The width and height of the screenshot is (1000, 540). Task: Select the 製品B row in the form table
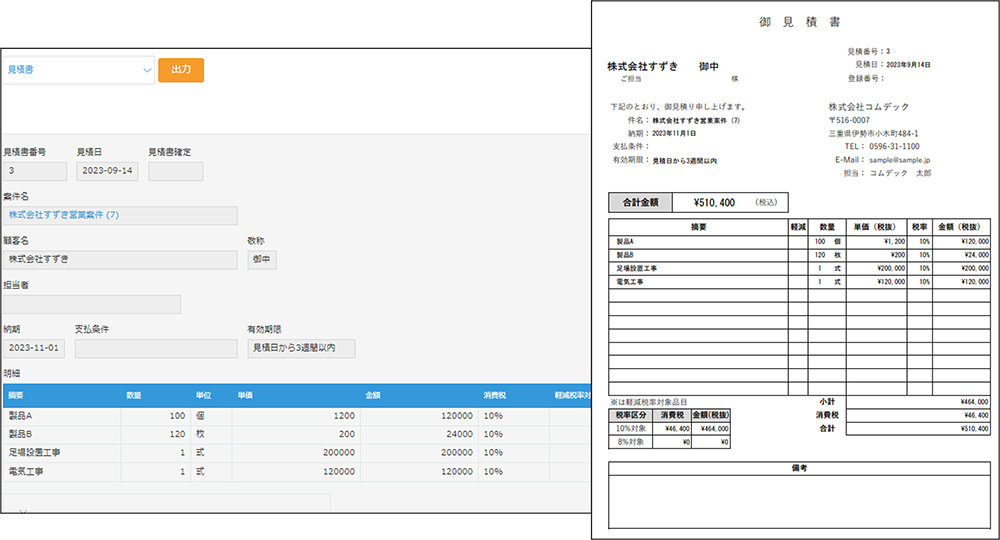click(x=297, y=434)
